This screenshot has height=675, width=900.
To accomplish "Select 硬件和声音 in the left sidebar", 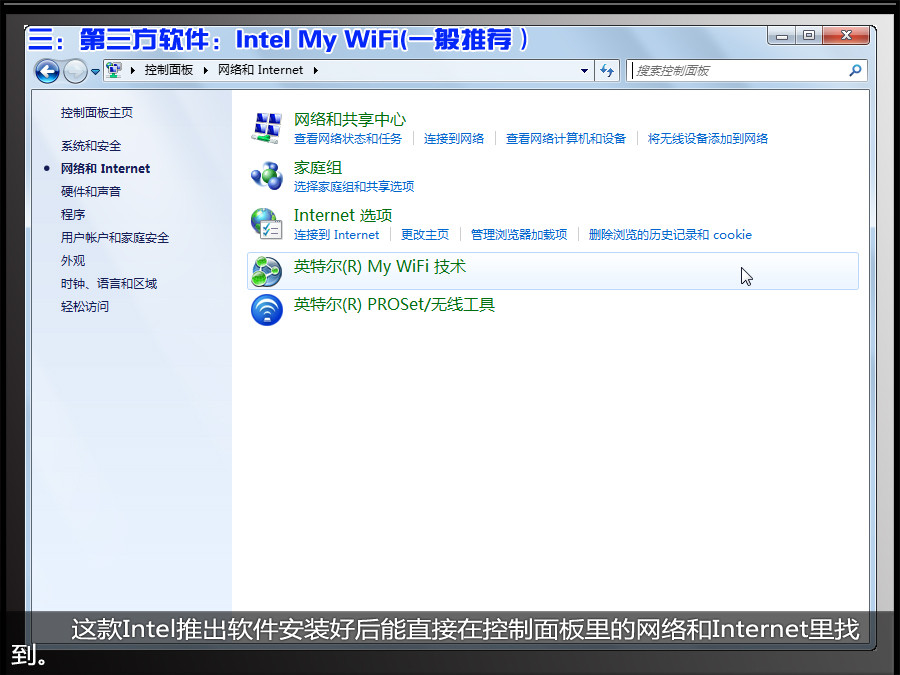I will point(91,192).
